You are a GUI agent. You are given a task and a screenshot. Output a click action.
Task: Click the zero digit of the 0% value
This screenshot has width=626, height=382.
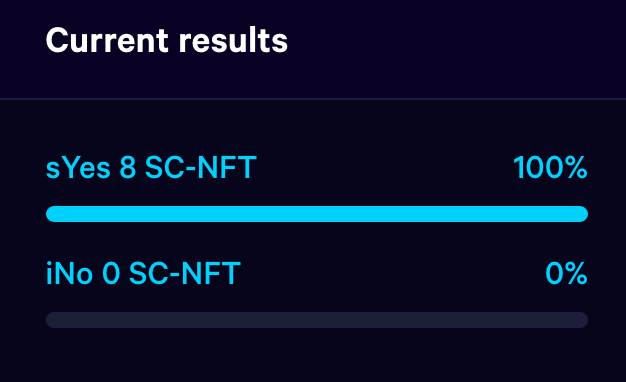pos(554,273)
